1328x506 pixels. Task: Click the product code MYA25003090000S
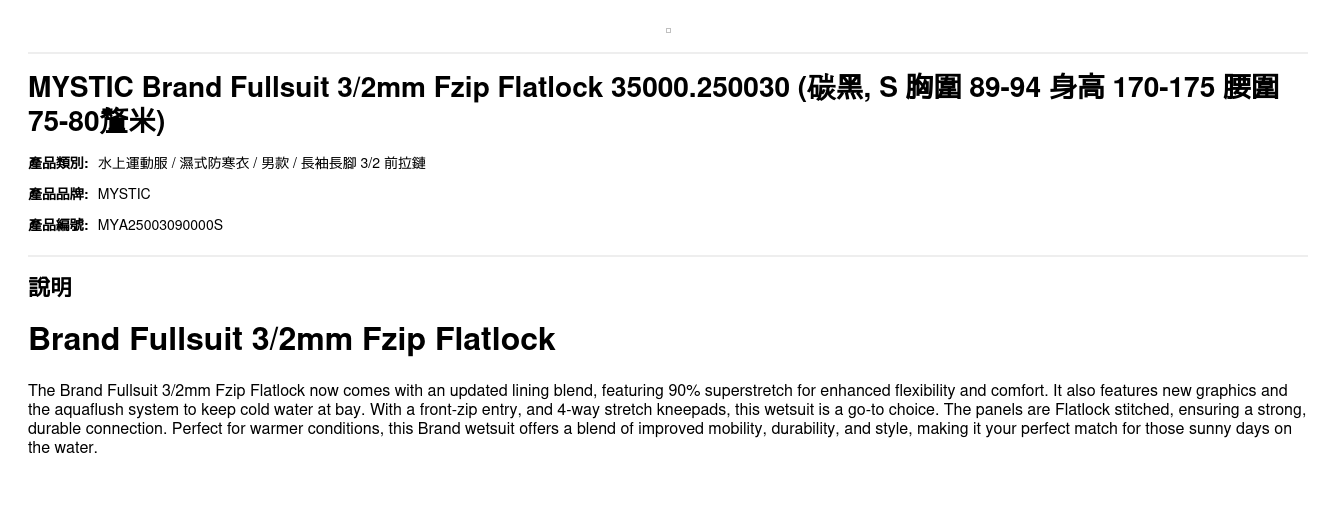pyautogui.click(x=160, y=225)
